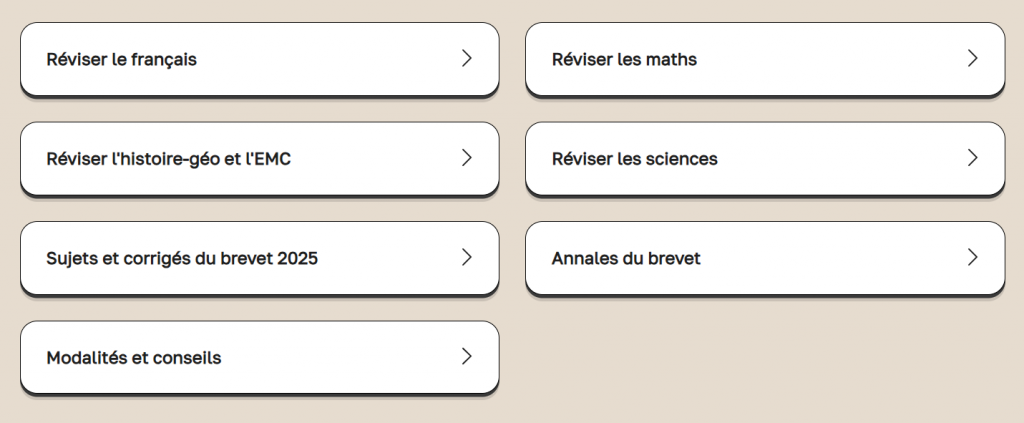
Task: Select the "Réviser les maths" text
Action: click(x=624, y=60)
